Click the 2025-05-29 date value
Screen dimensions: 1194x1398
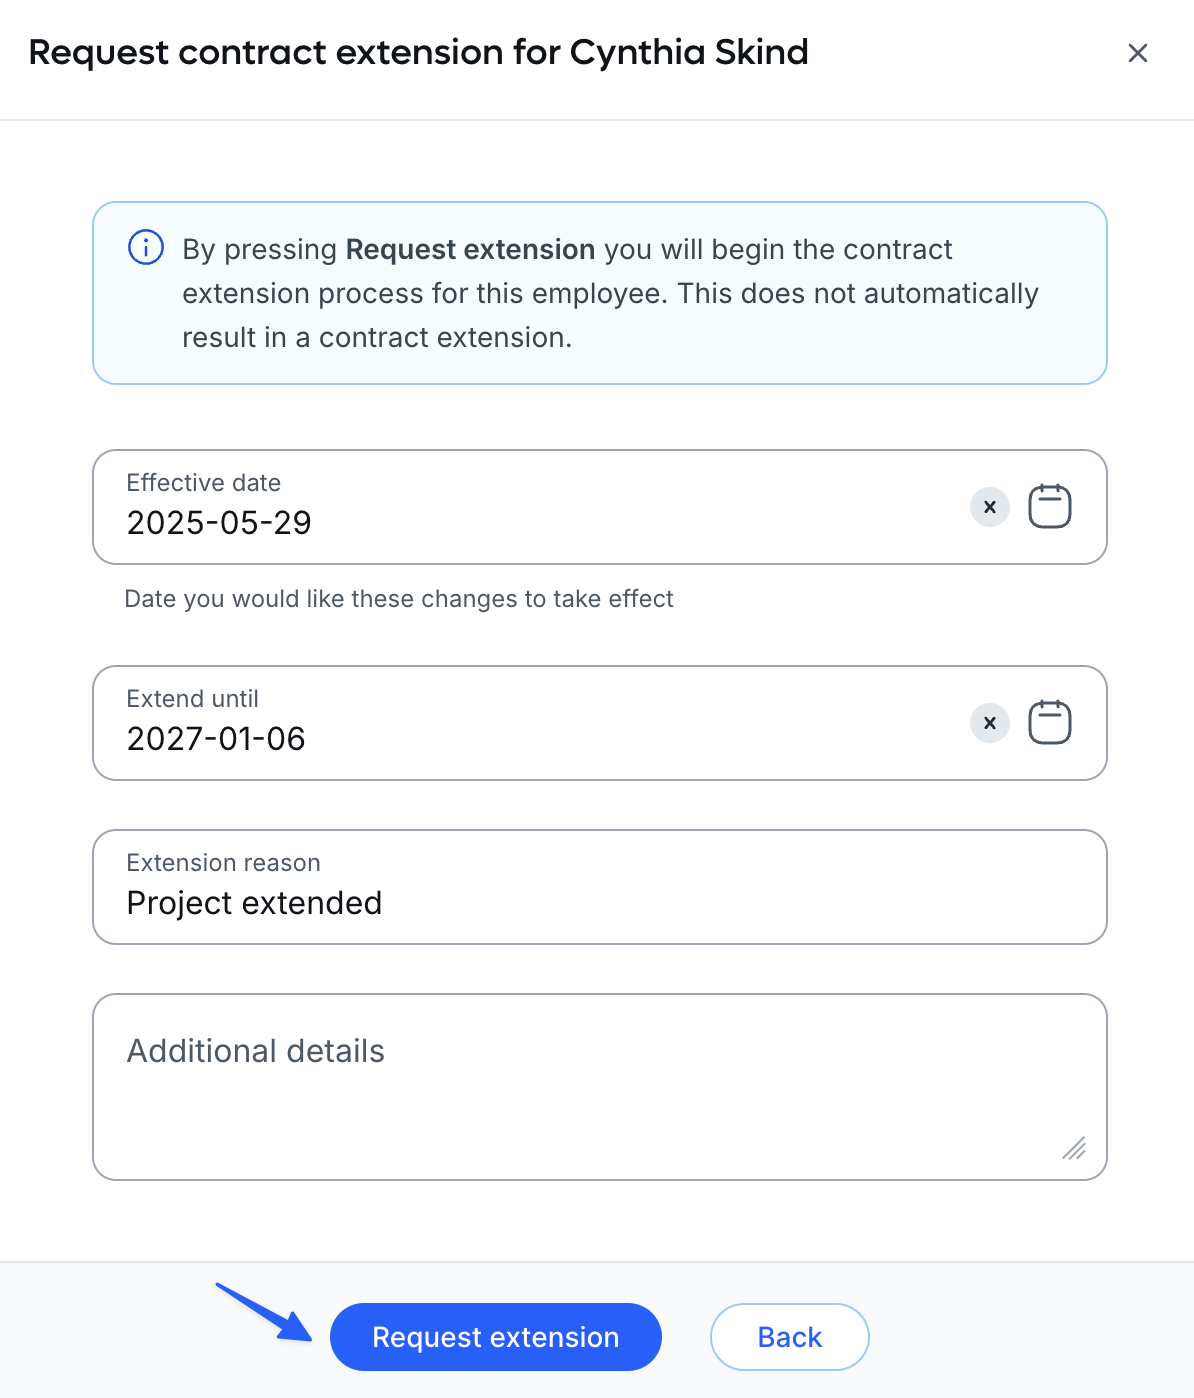click(219, 523)
